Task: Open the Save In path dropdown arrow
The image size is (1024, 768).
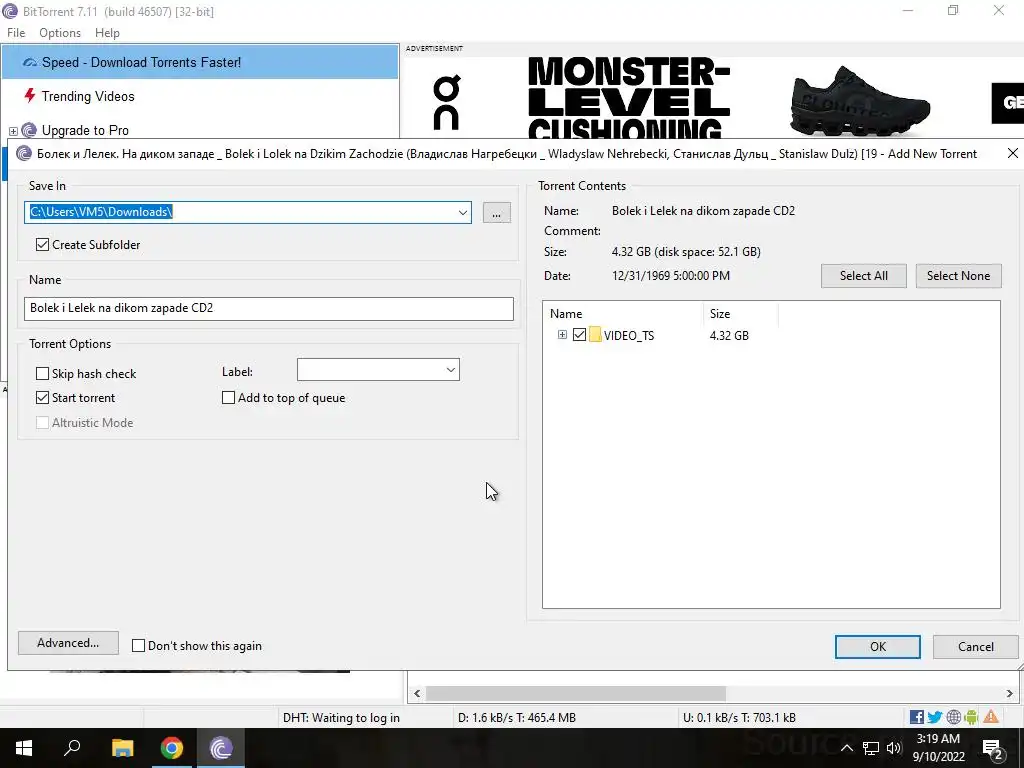Action: [462, 212]
